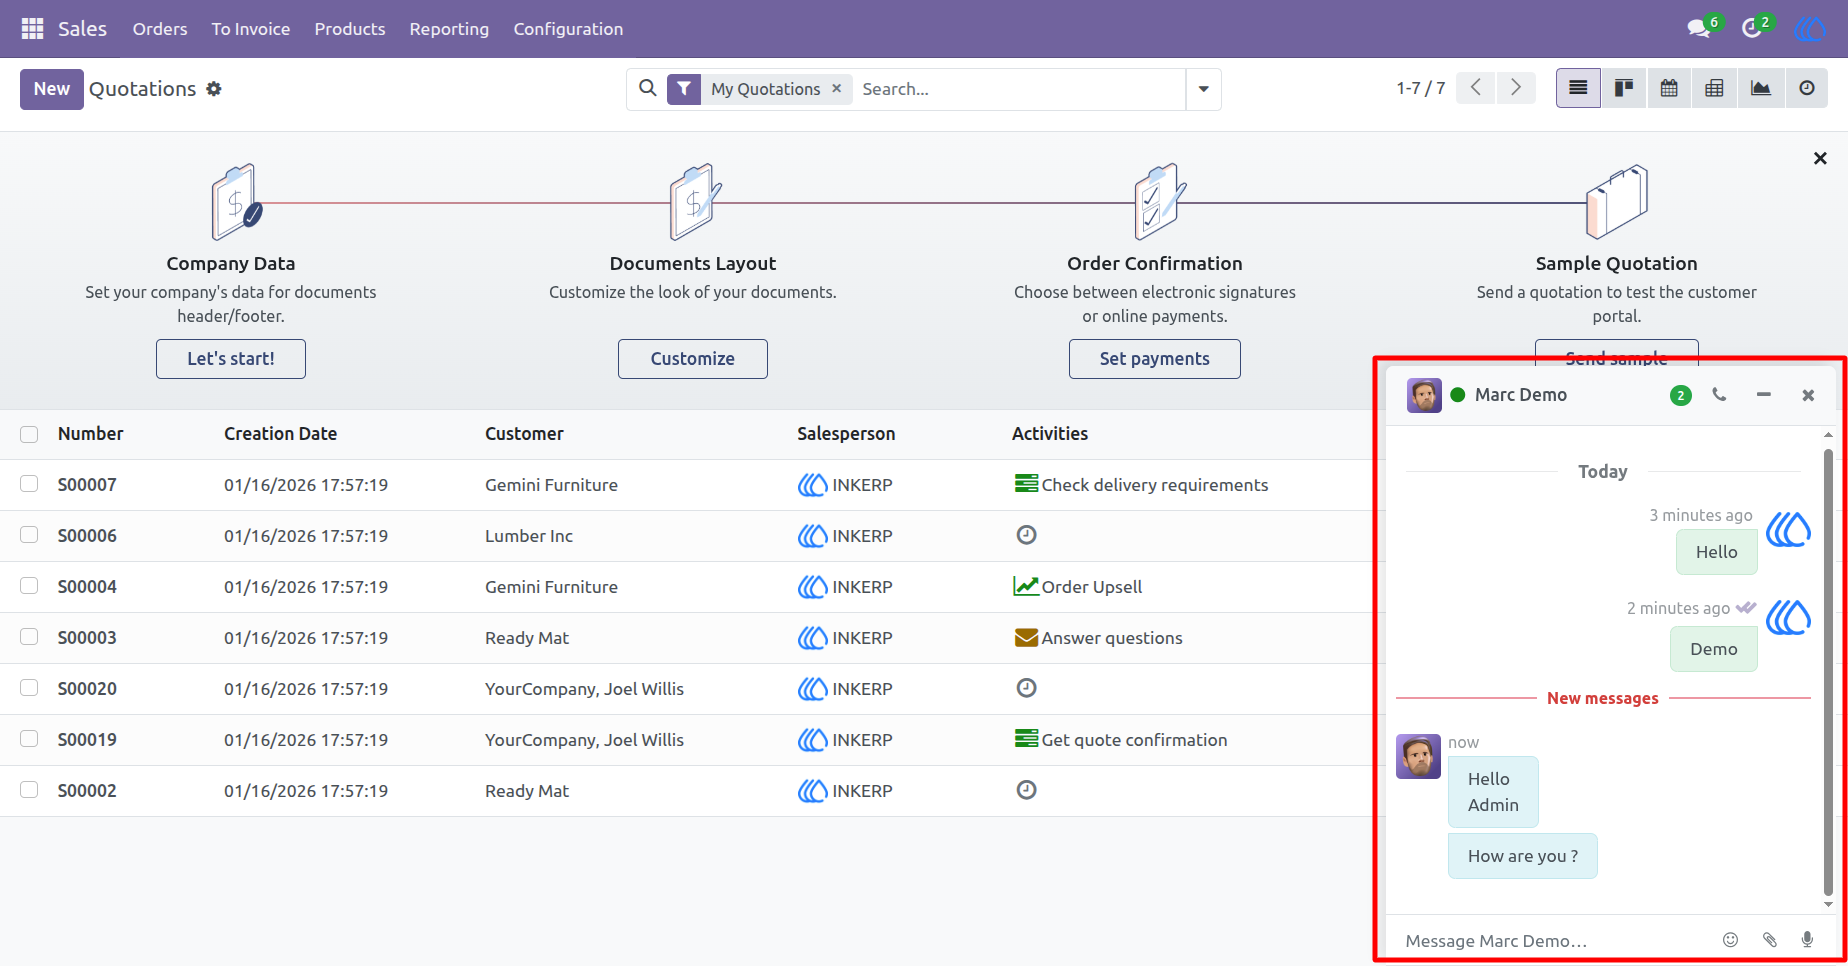This screenshot has height=966, width=1848.
Task: Open emoji picker in chat
Action: 1731,940
